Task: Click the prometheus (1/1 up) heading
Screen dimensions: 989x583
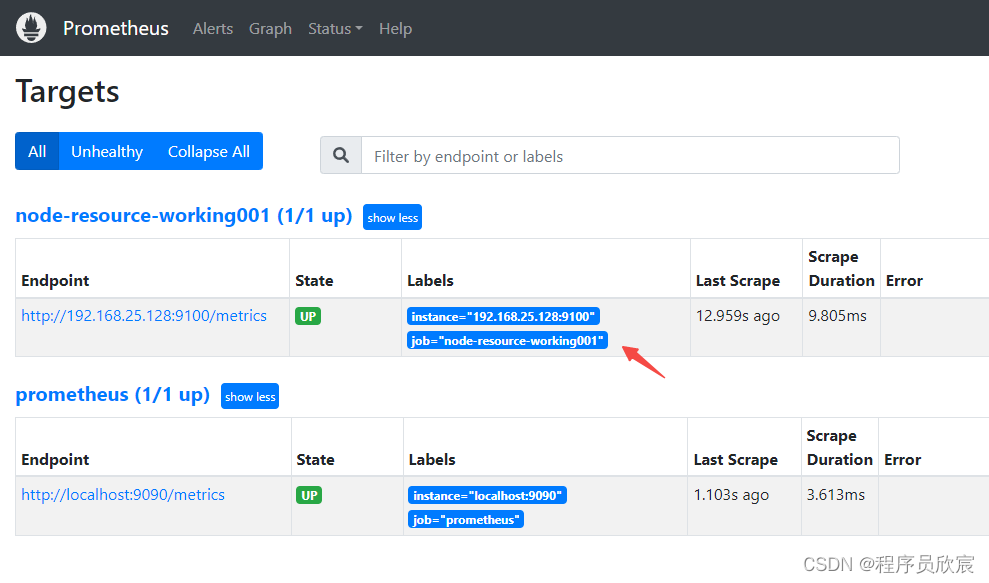Action: (113, 395)
